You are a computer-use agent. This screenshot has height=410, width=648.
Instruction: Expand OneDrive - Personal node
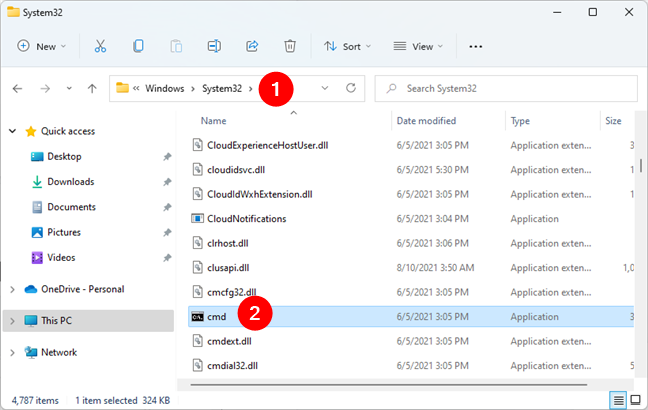tap(12, 289)
